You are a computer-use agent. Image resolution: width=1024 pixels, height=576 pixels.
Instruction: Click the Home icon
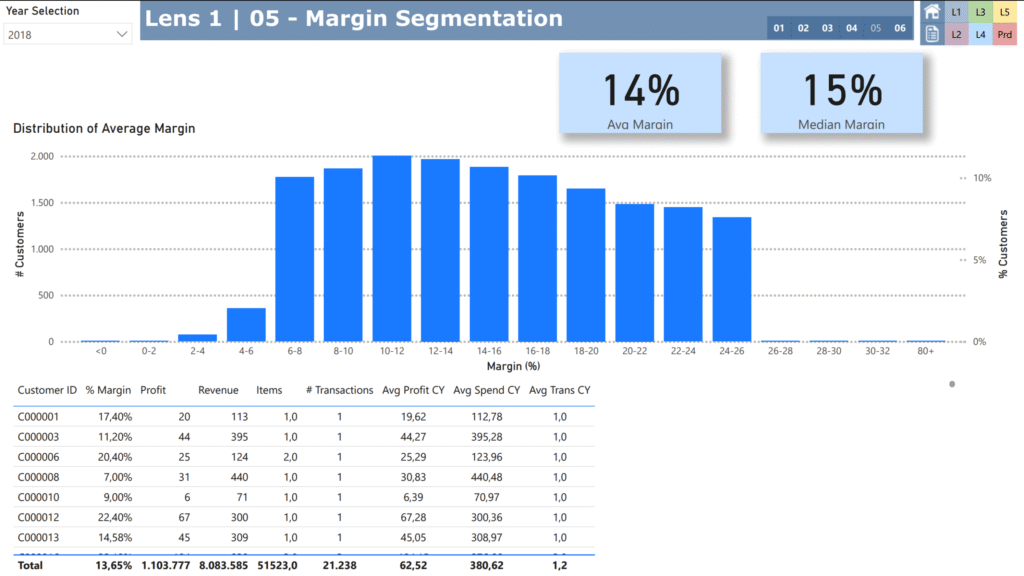point(932,12)
